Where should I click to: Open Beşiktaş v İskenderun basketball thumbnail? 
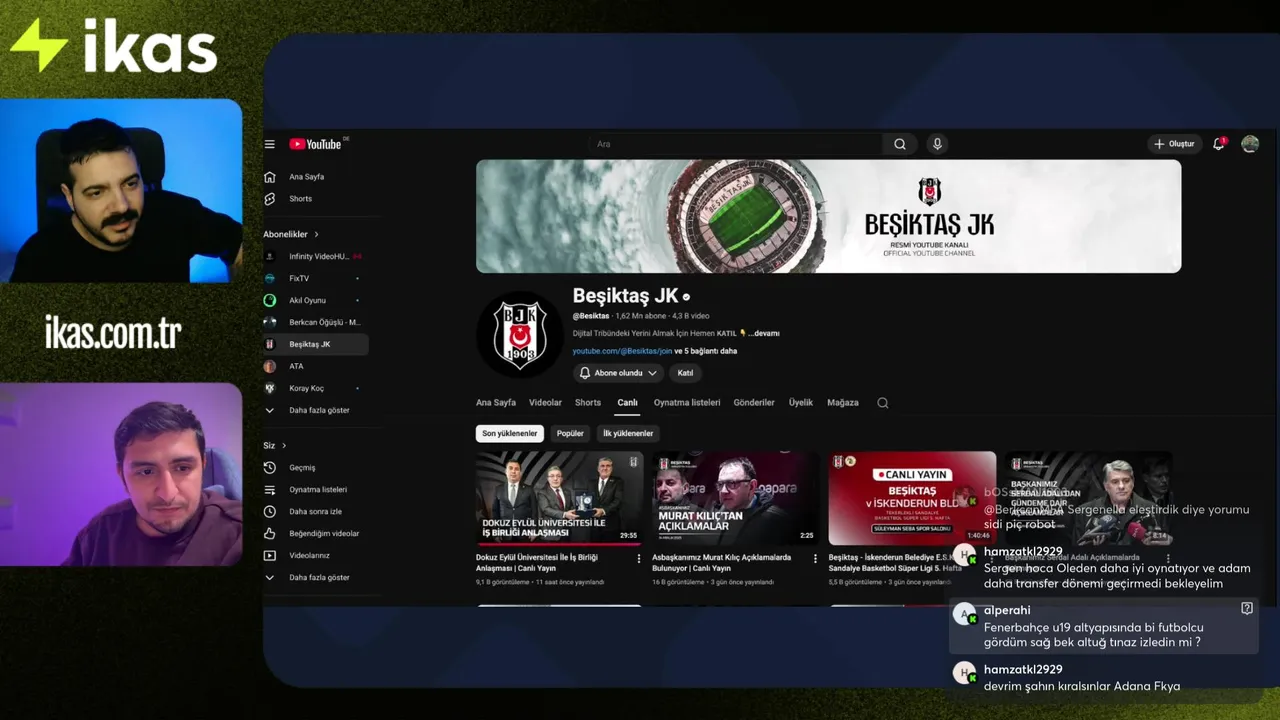point(912,497)
